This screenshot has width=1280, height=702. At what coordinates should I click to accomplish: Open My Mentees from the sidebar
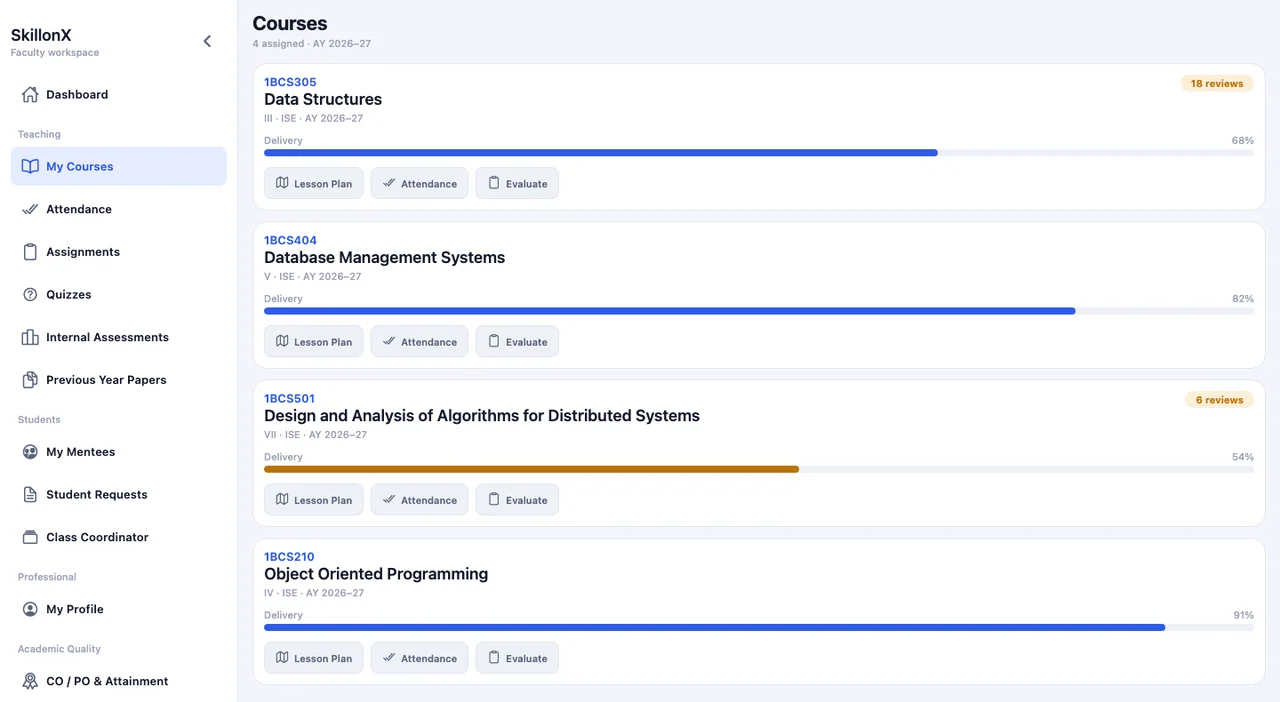(119, 452)
